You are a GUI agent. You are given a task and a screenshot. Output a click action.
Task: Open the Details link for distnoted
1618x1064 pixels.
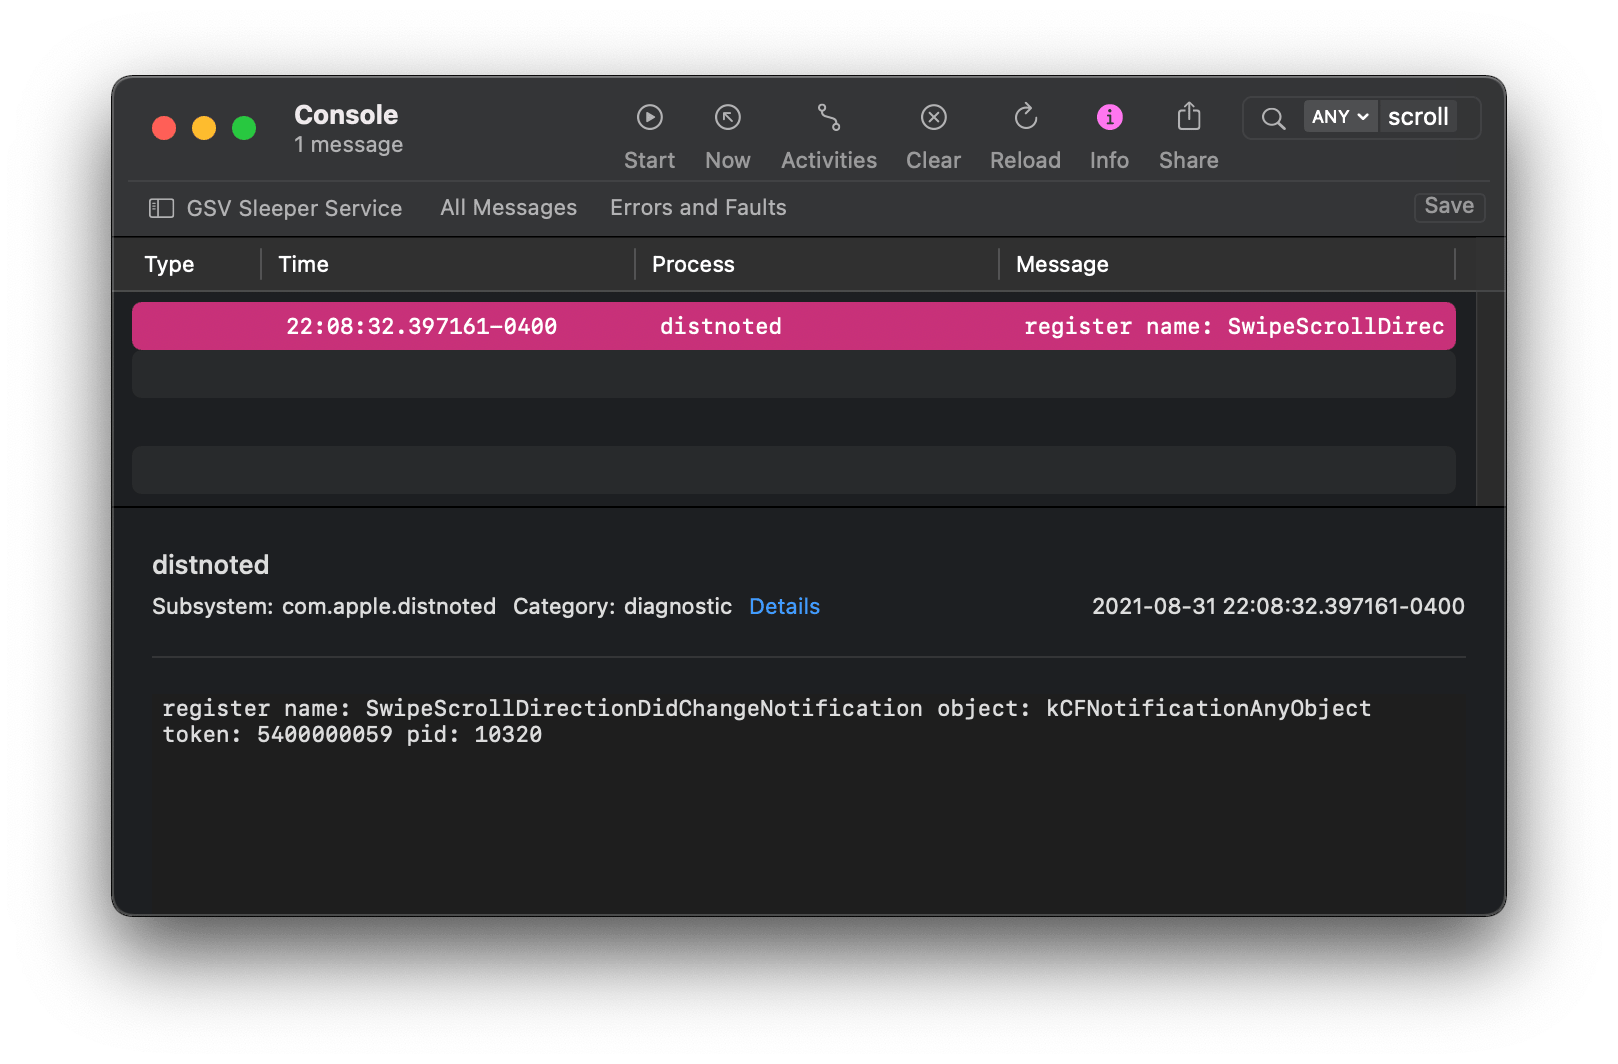point(784,606)
